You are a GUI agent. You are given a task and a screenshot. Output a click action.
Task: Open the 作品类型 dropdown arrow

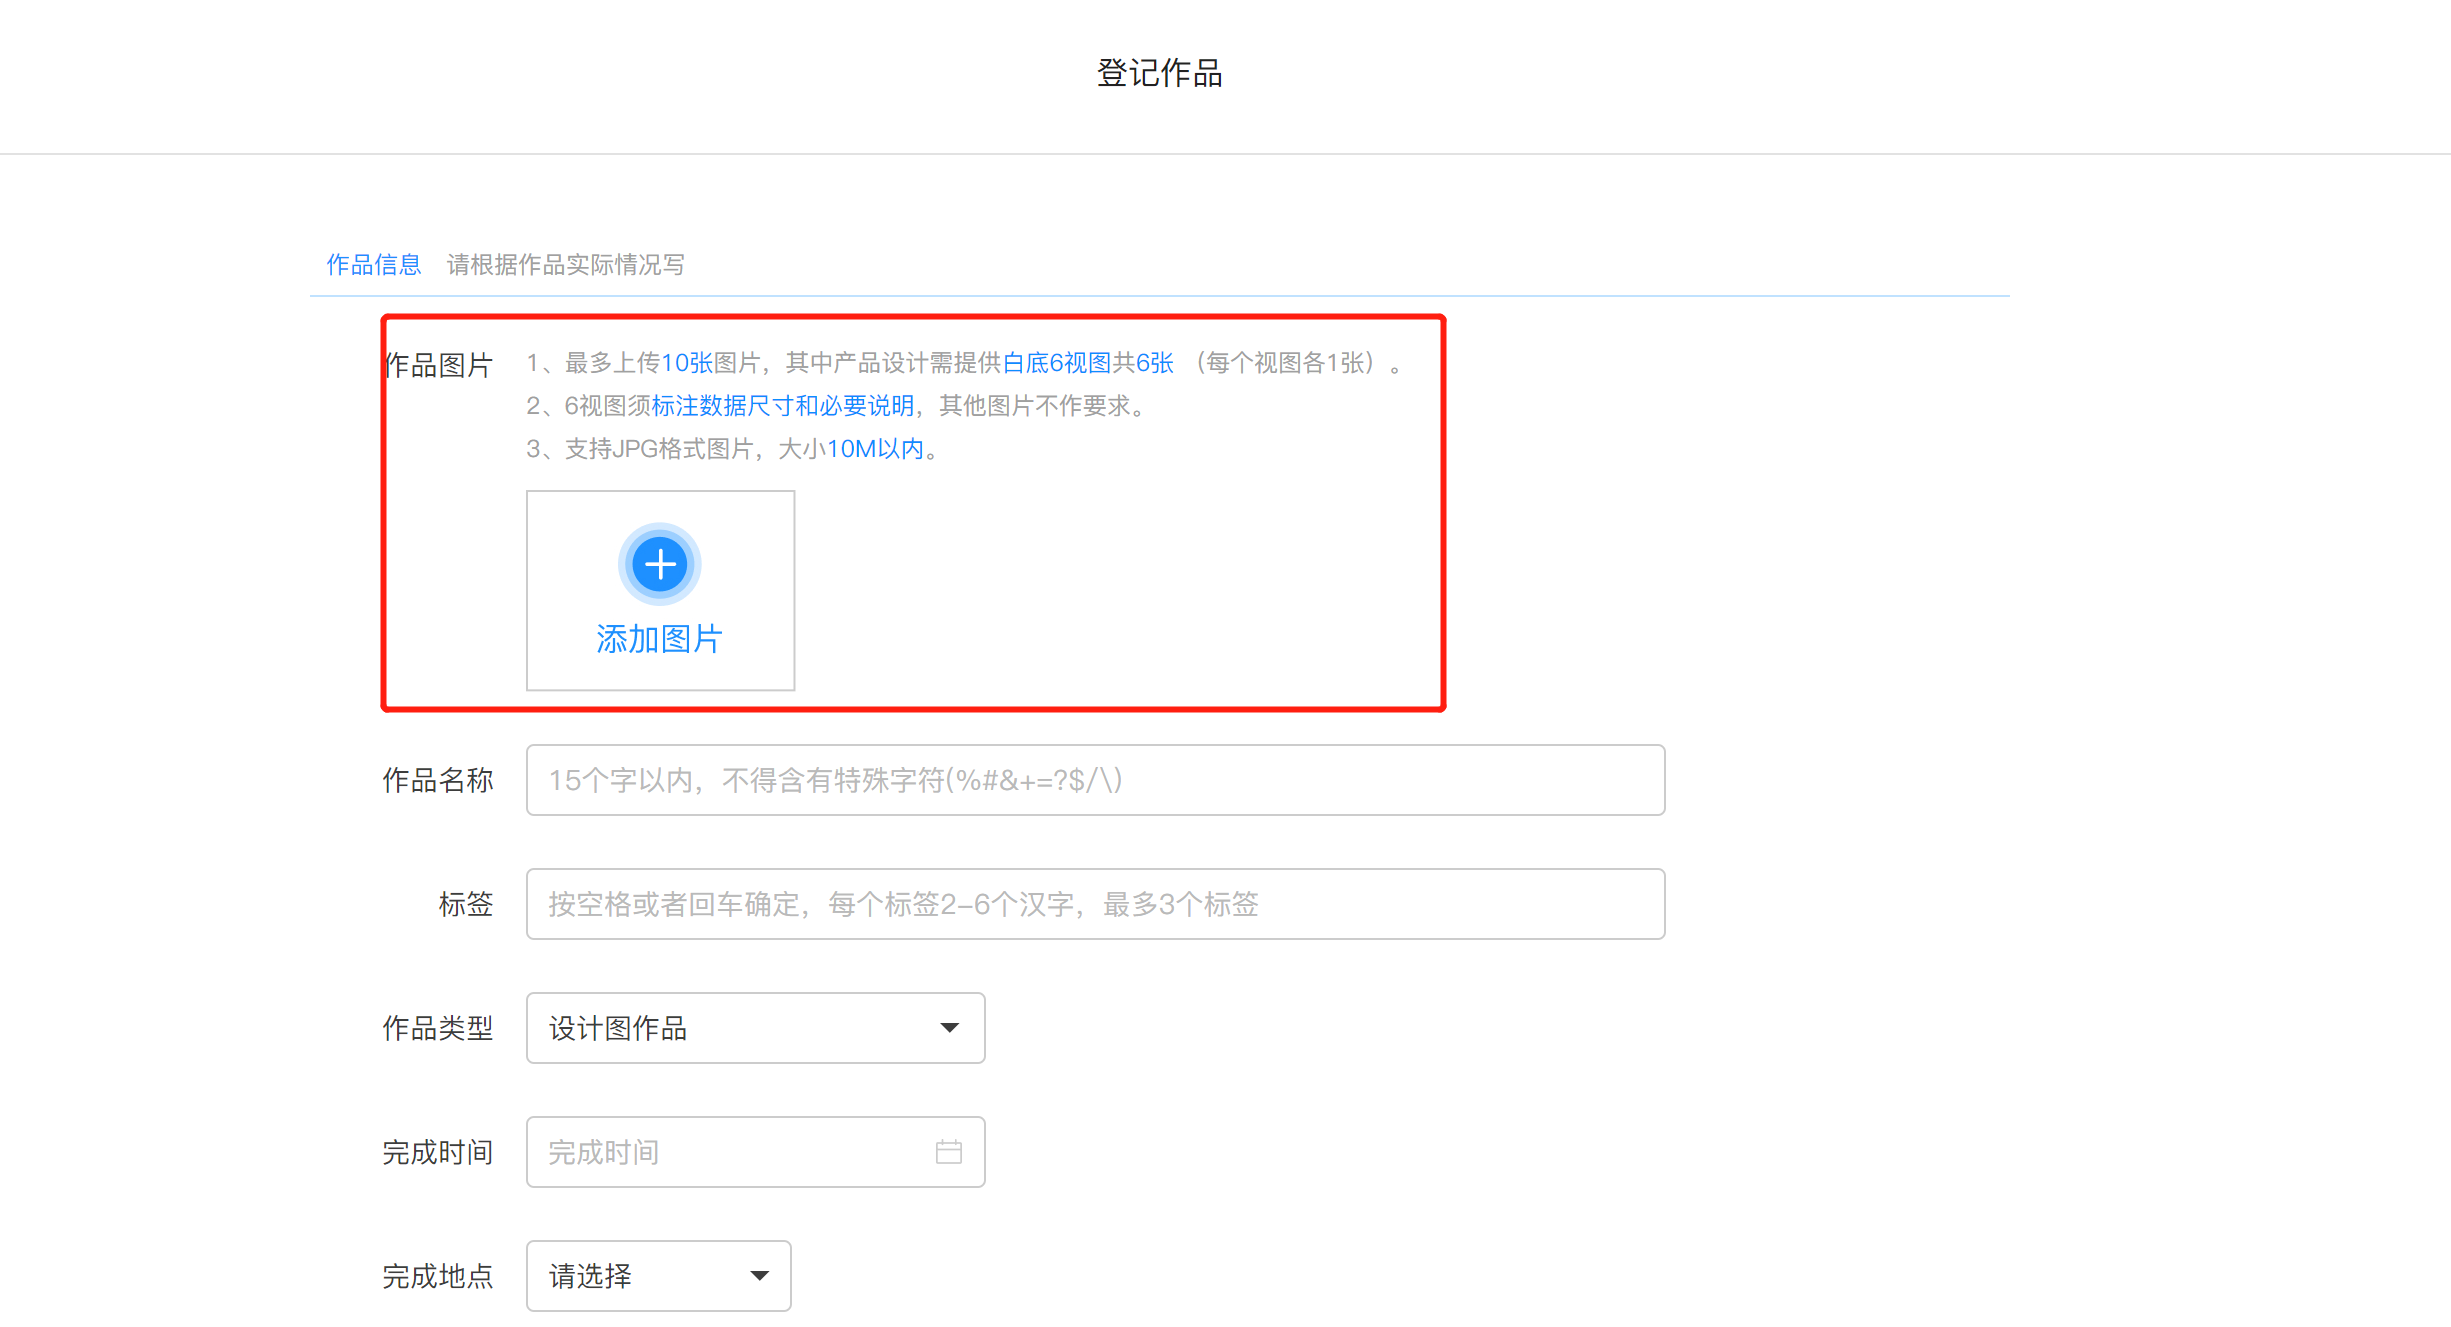949,1028
